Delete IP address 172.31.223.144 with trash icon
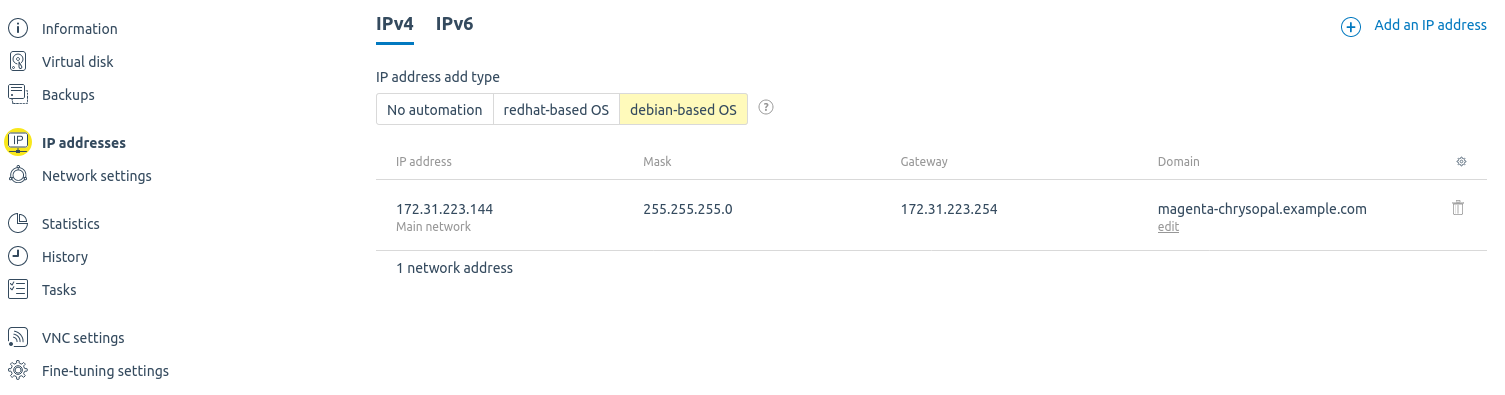 click(x=1458, y=208)
